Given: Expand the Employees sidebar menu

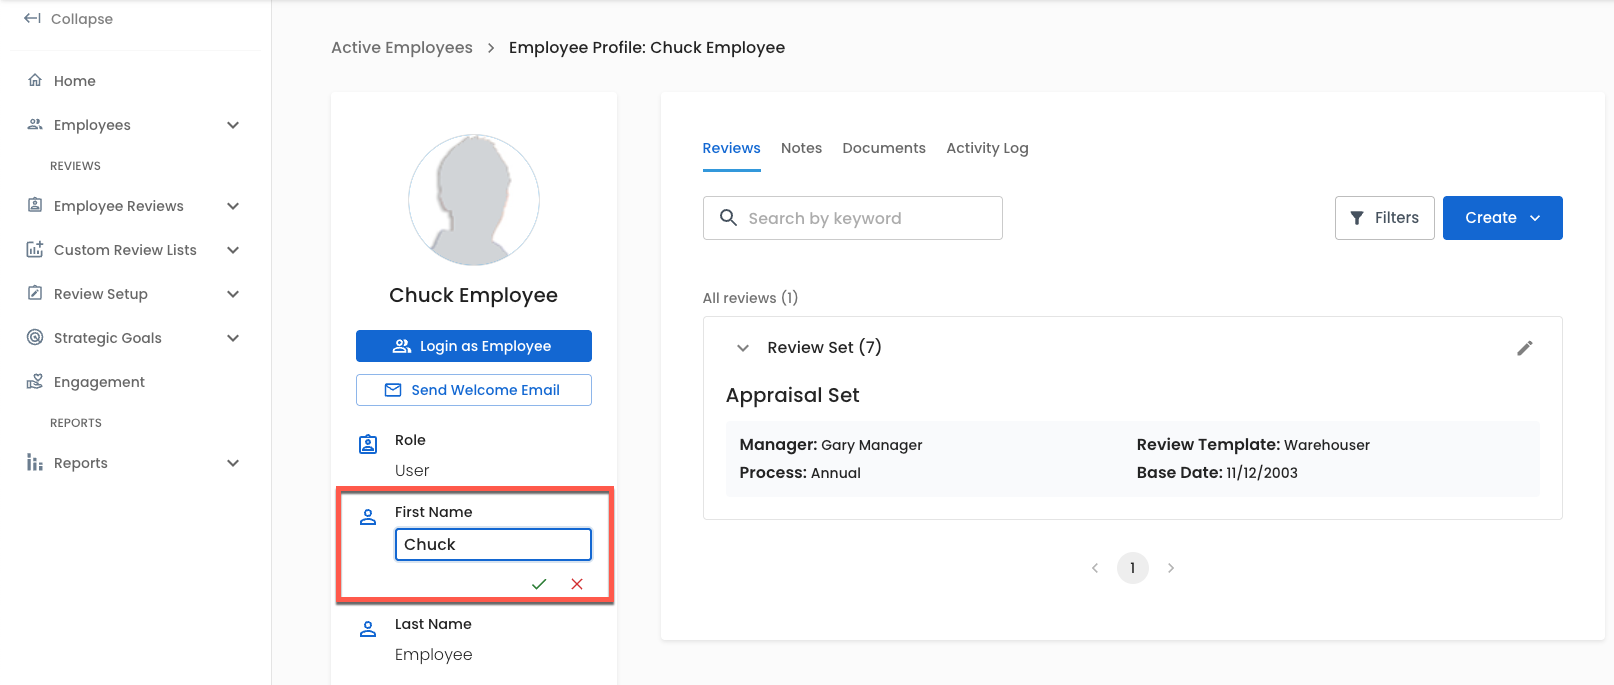Looking at the screenshot, I should point(233,125).
